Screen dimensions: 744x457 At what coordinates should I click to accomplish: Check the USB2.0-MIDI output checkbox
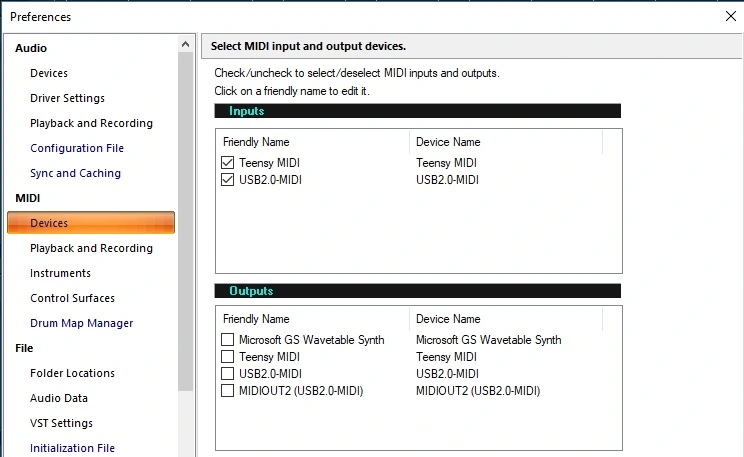pos(228,374)
